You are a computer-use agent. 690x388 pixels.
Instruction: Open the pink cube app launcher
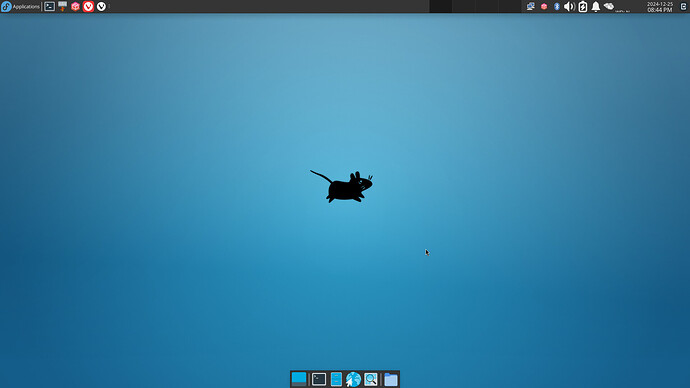click(75, 7)
